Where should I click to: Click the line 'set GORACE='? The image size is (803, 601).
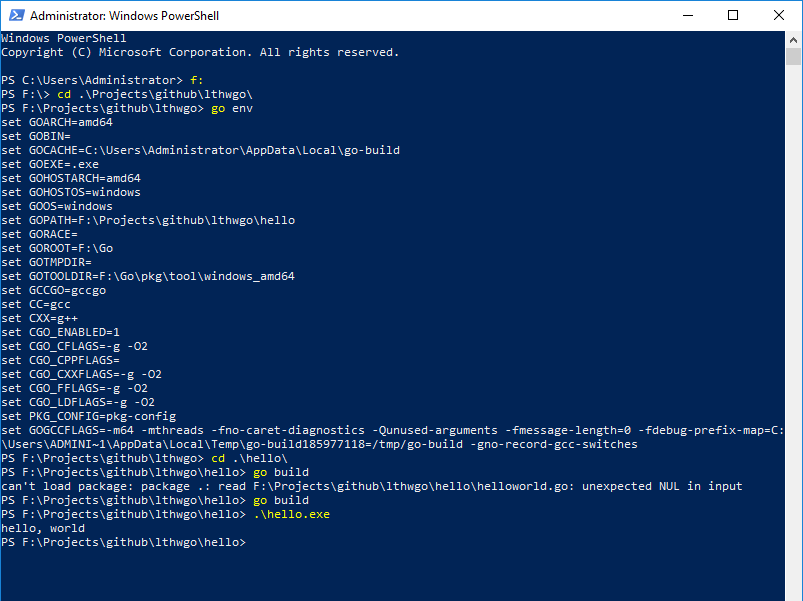click(x=39, y=234)
